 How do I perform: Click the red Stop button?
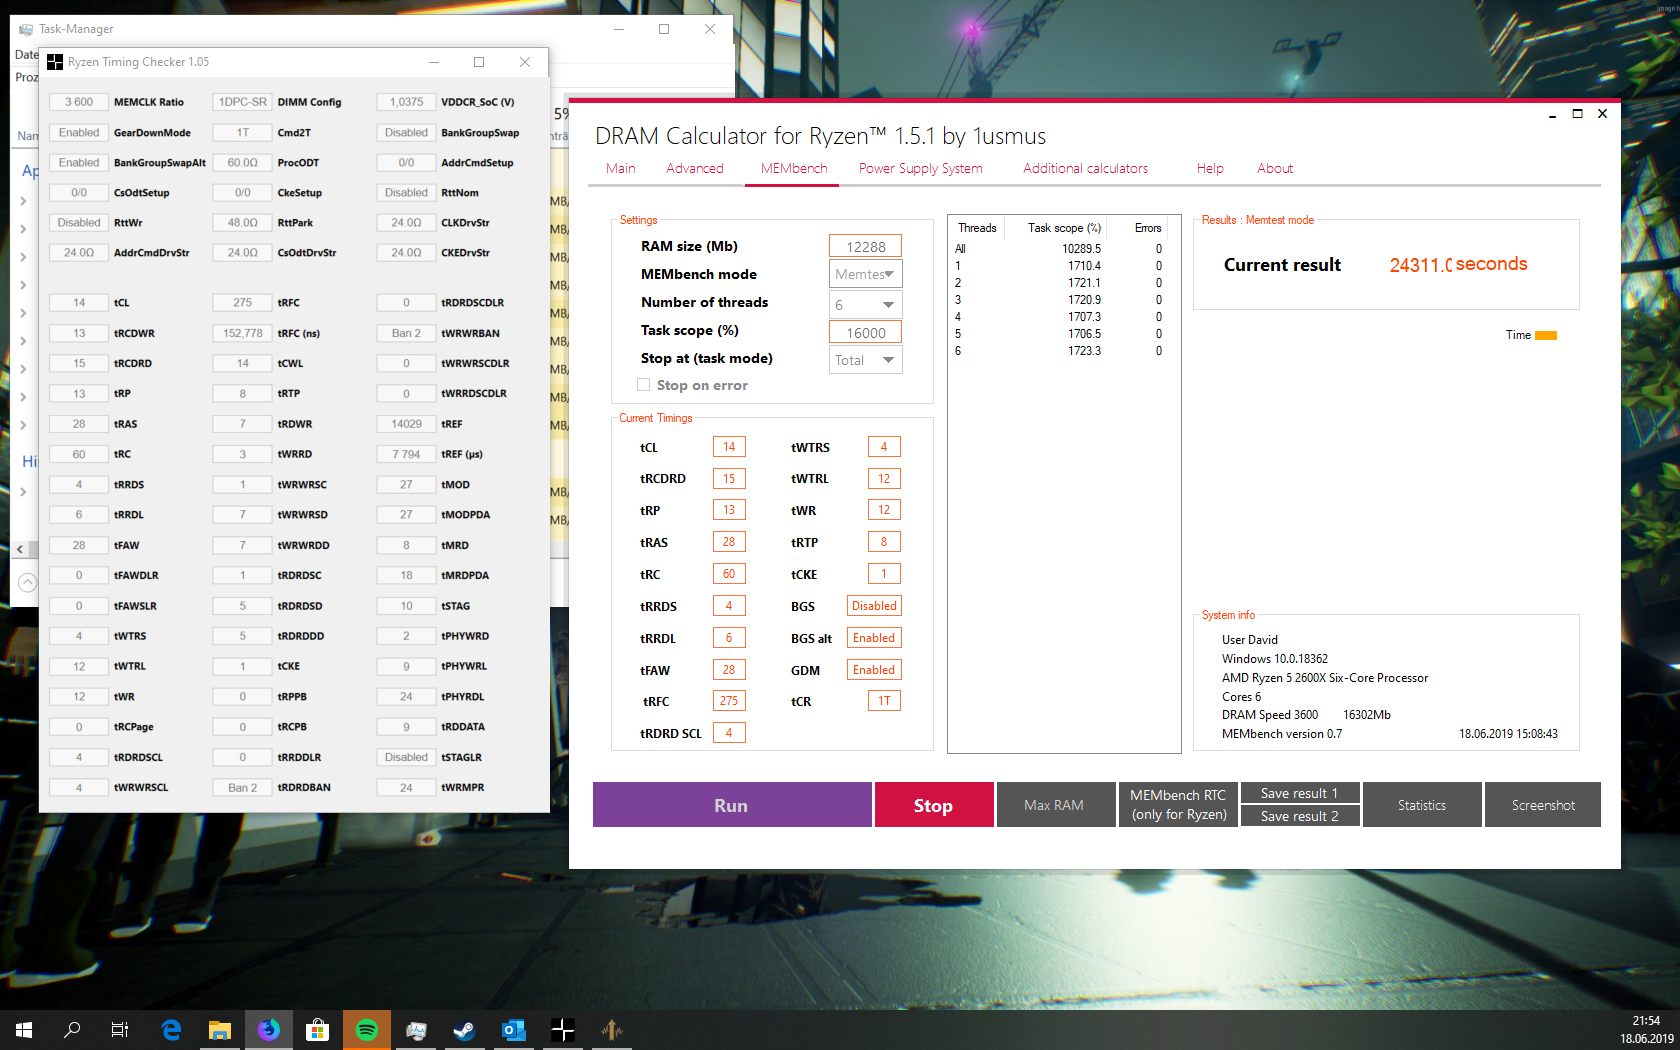(934, 805)
